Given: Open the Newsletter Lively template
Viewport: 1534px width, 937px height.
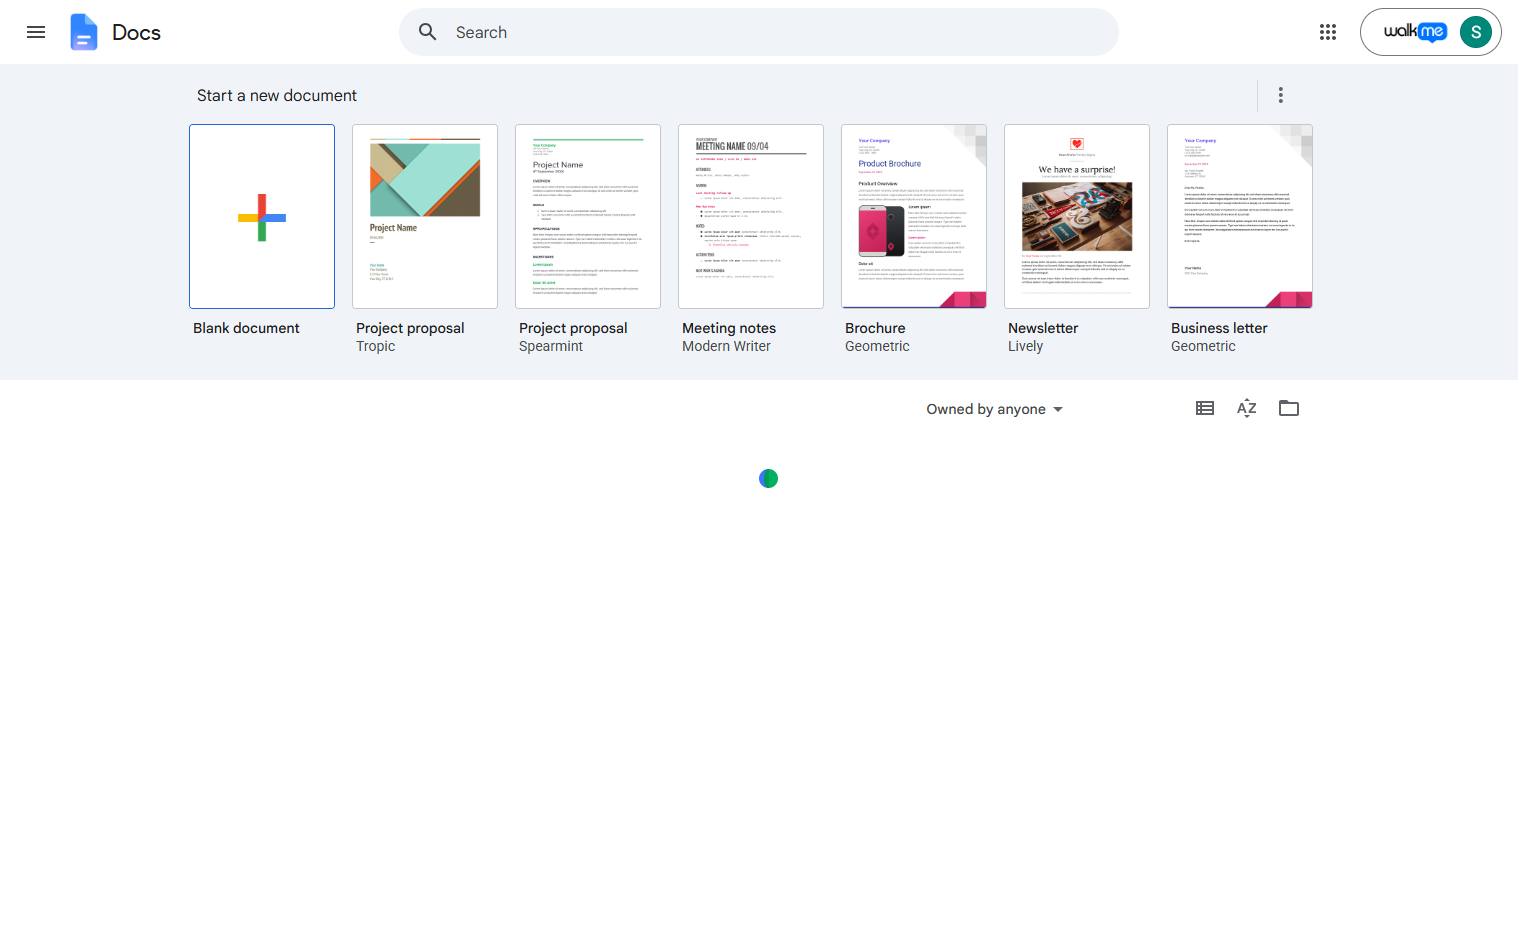Looking at the screenshot, I should 1077,216.
